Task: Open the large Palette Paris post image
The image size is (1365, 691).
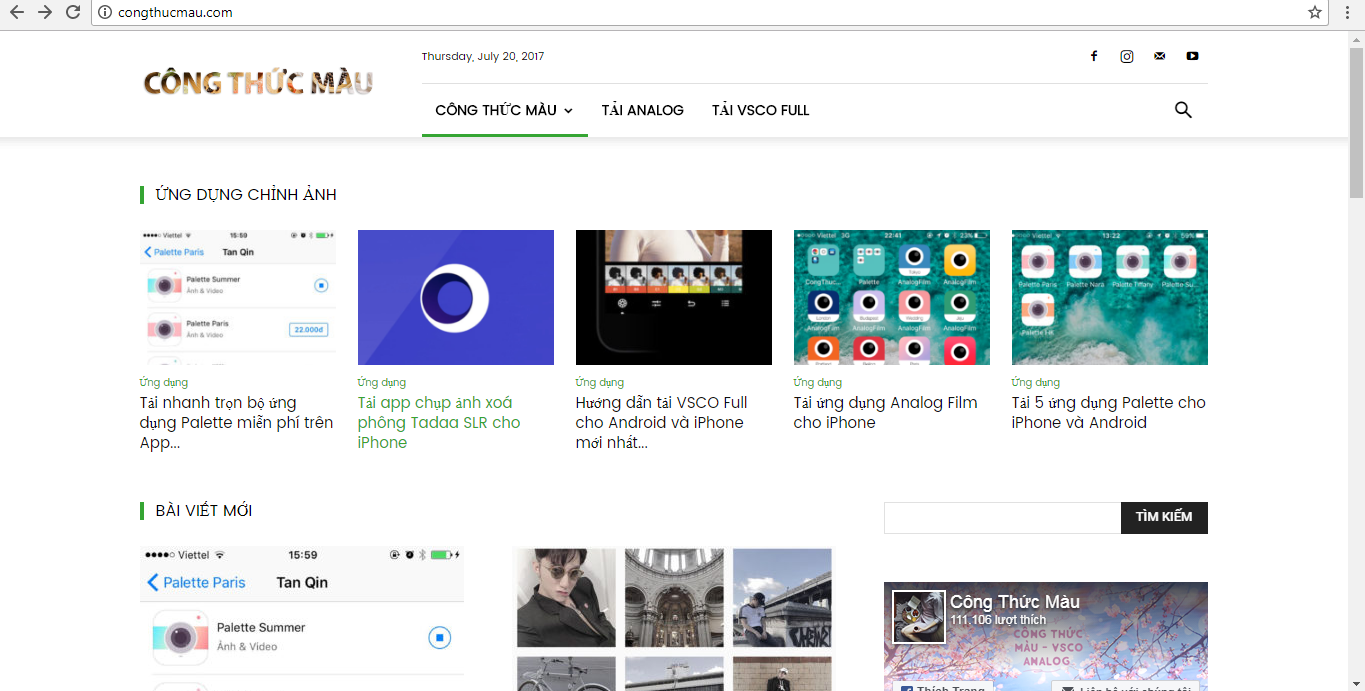Action: [x=302, y=618]
